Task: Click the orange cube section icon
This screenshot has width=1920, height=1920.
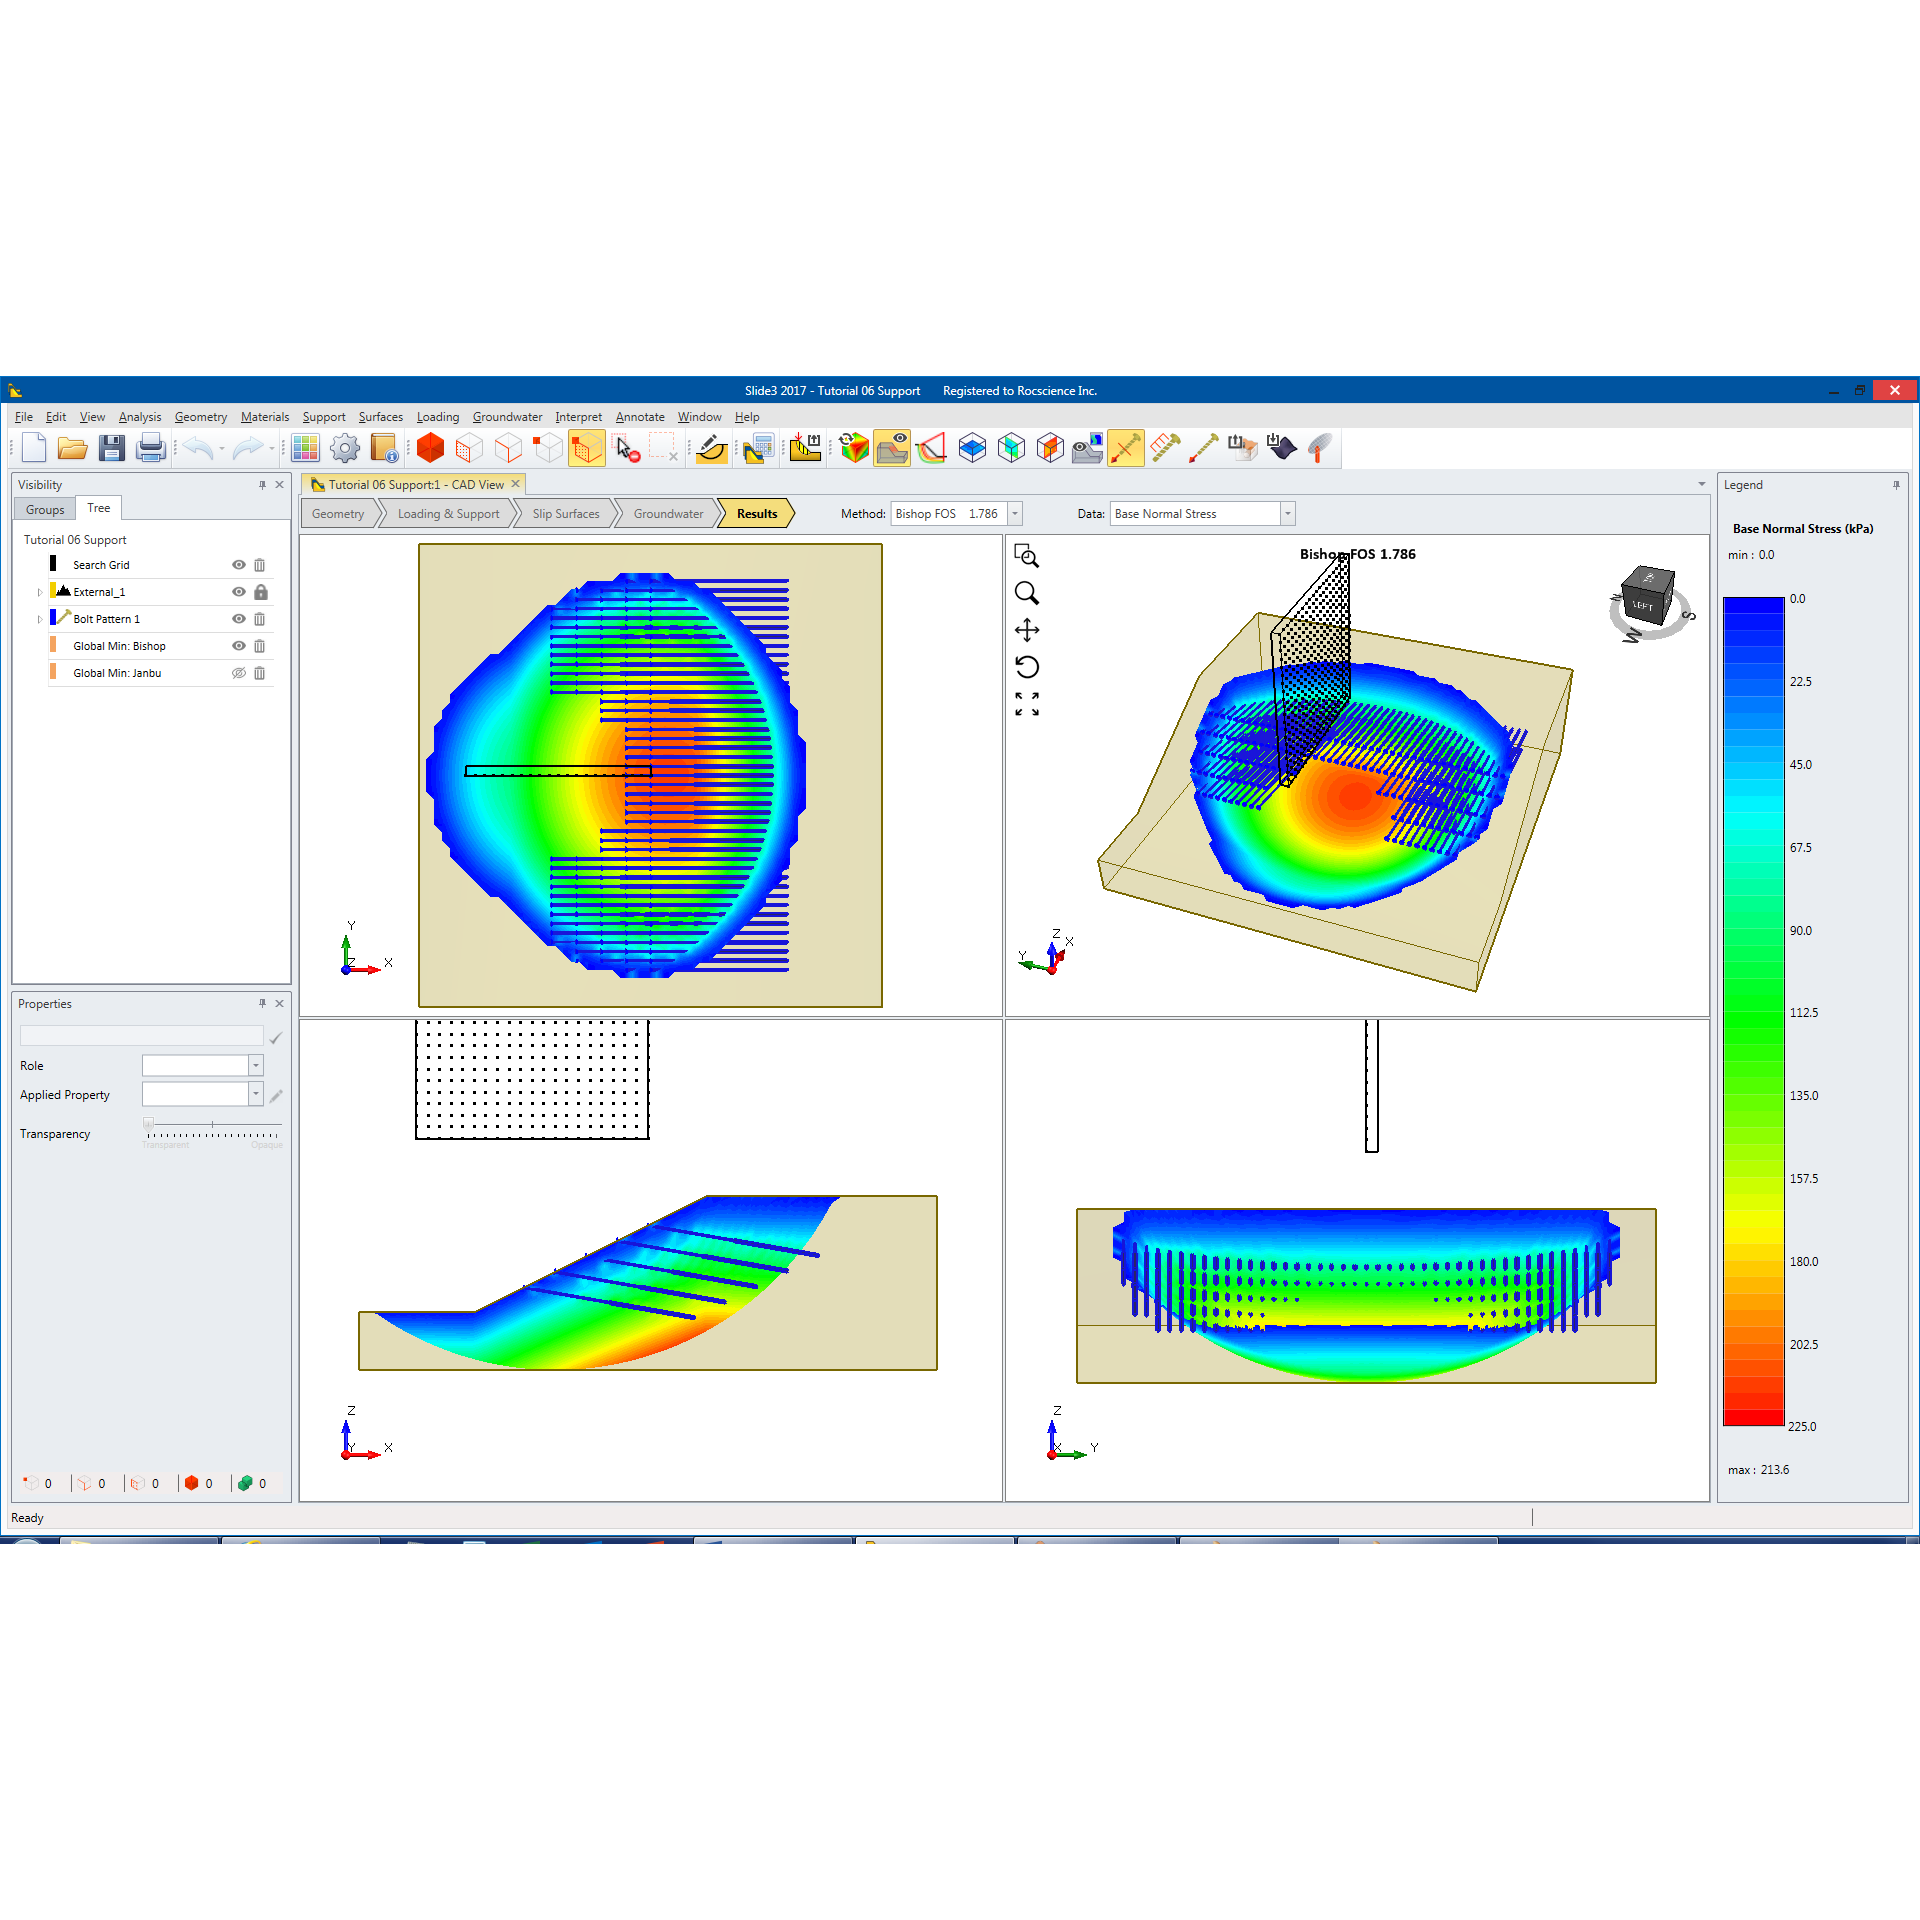Action: [x=1050, y=448]
